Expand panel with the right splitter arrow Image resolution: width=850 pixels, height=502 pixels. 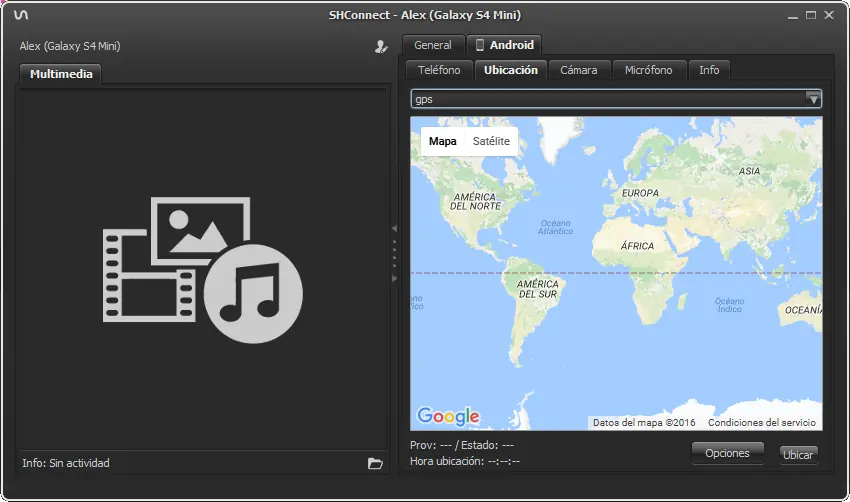click(x=394, y=278)
